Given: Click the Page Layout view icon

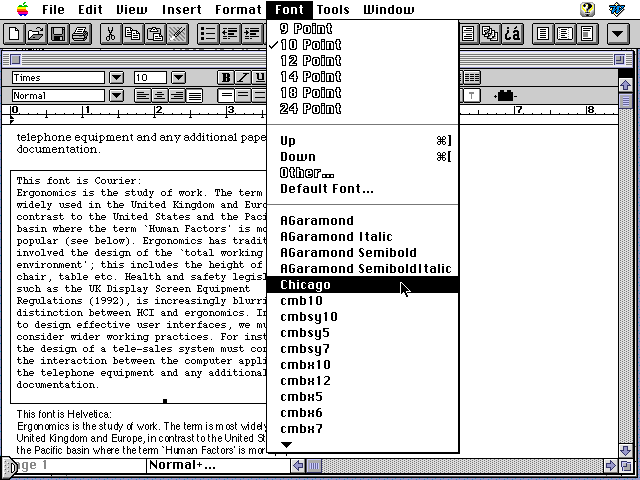Looking at the screenshot, I should pyautogui.click(x=565, y=33).
